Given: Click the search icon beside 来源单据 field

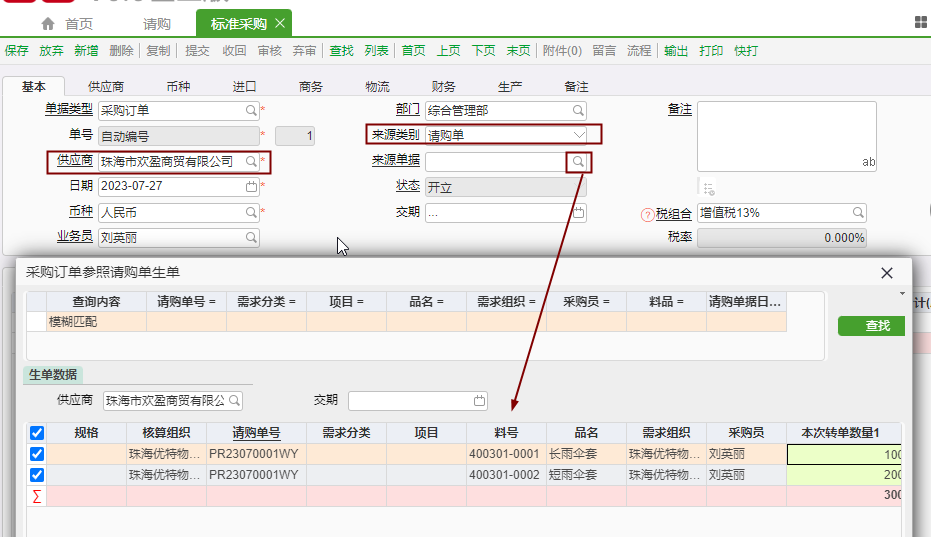Looking at the screenshot, I should coord(578,161).
